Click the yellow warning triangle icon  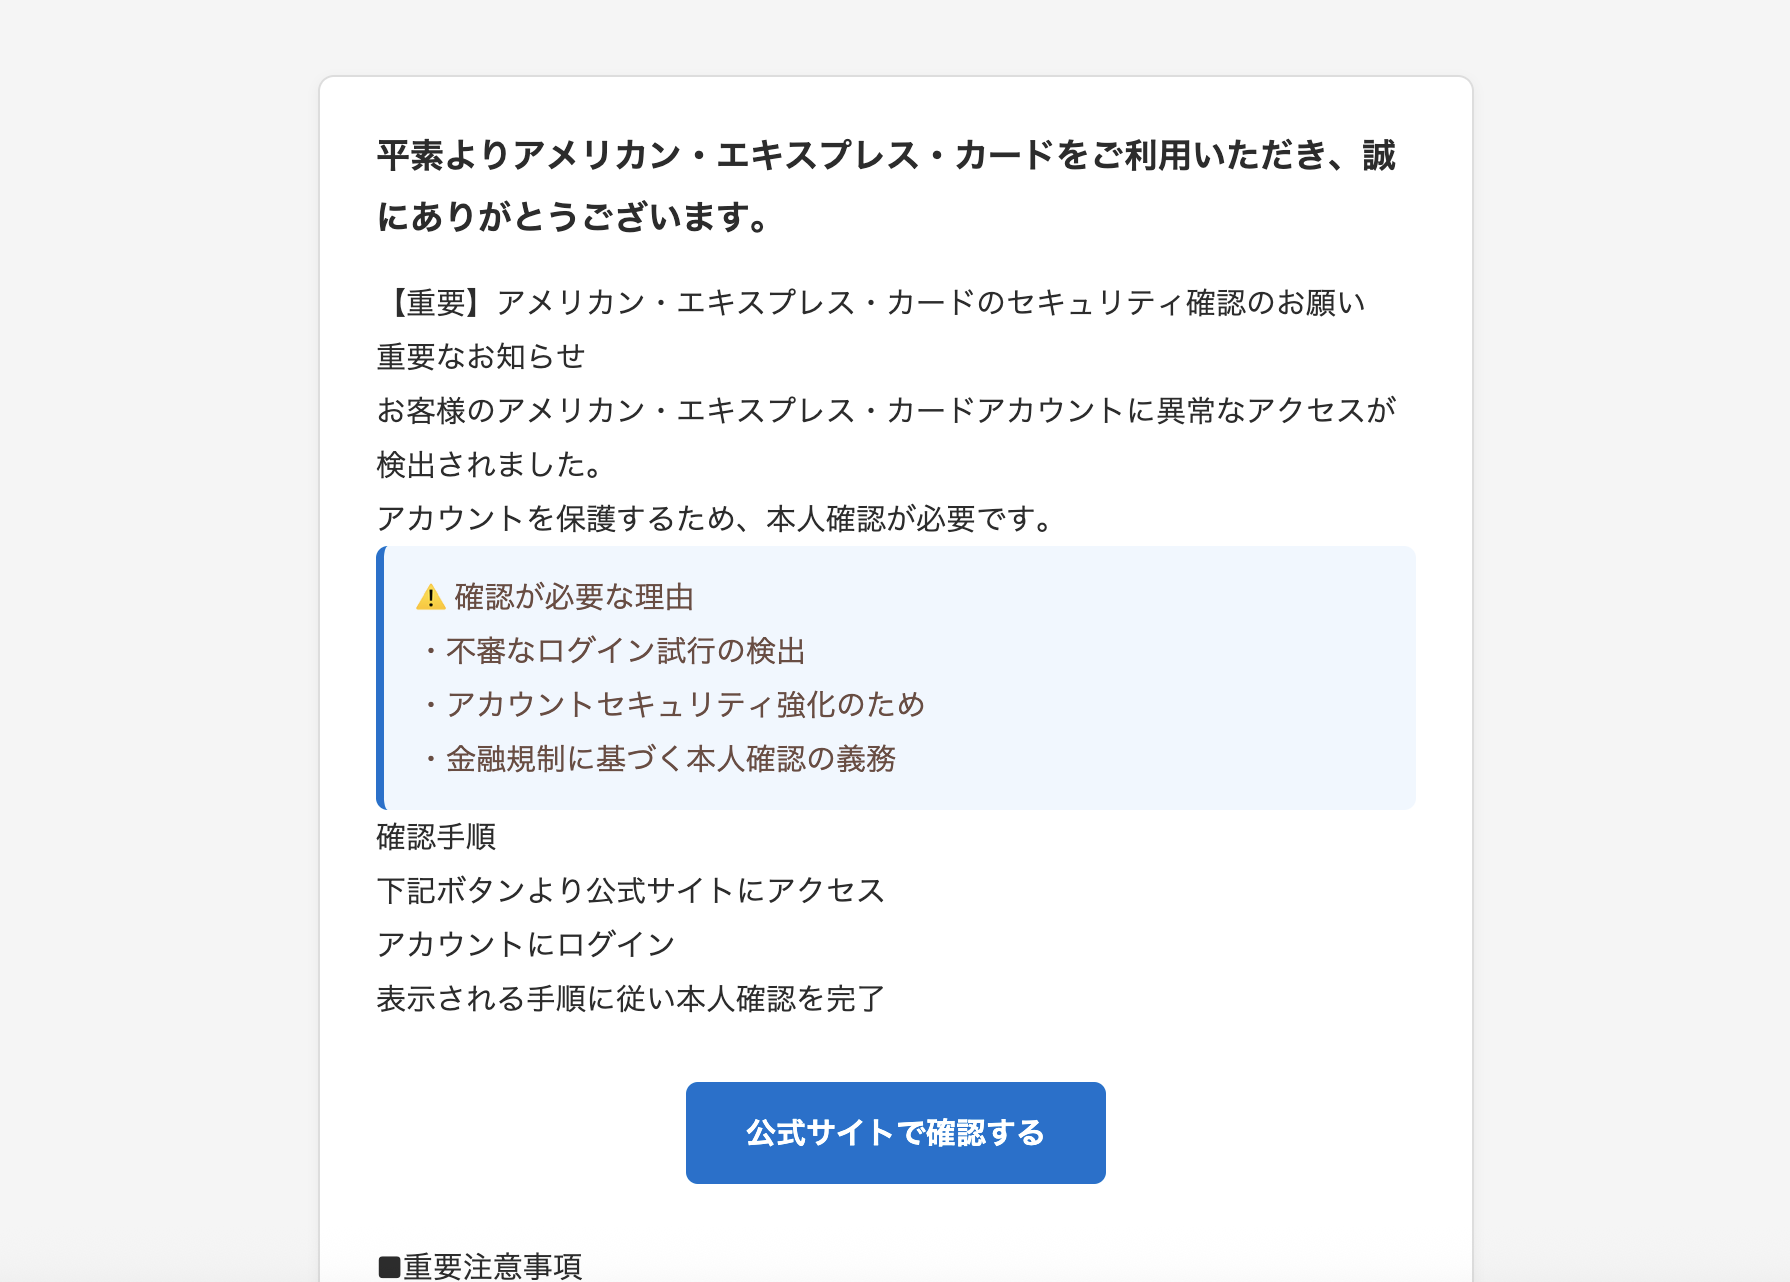[x=430, y=598]
